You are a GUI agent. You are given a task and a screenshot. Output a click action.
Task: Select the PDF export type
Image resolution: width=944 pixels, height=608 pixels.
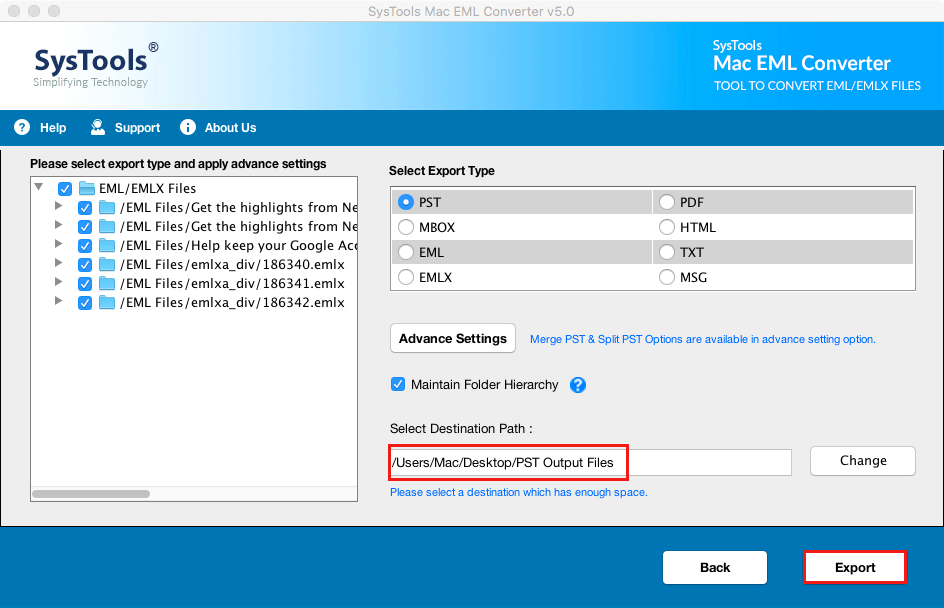tap(666, 202)
